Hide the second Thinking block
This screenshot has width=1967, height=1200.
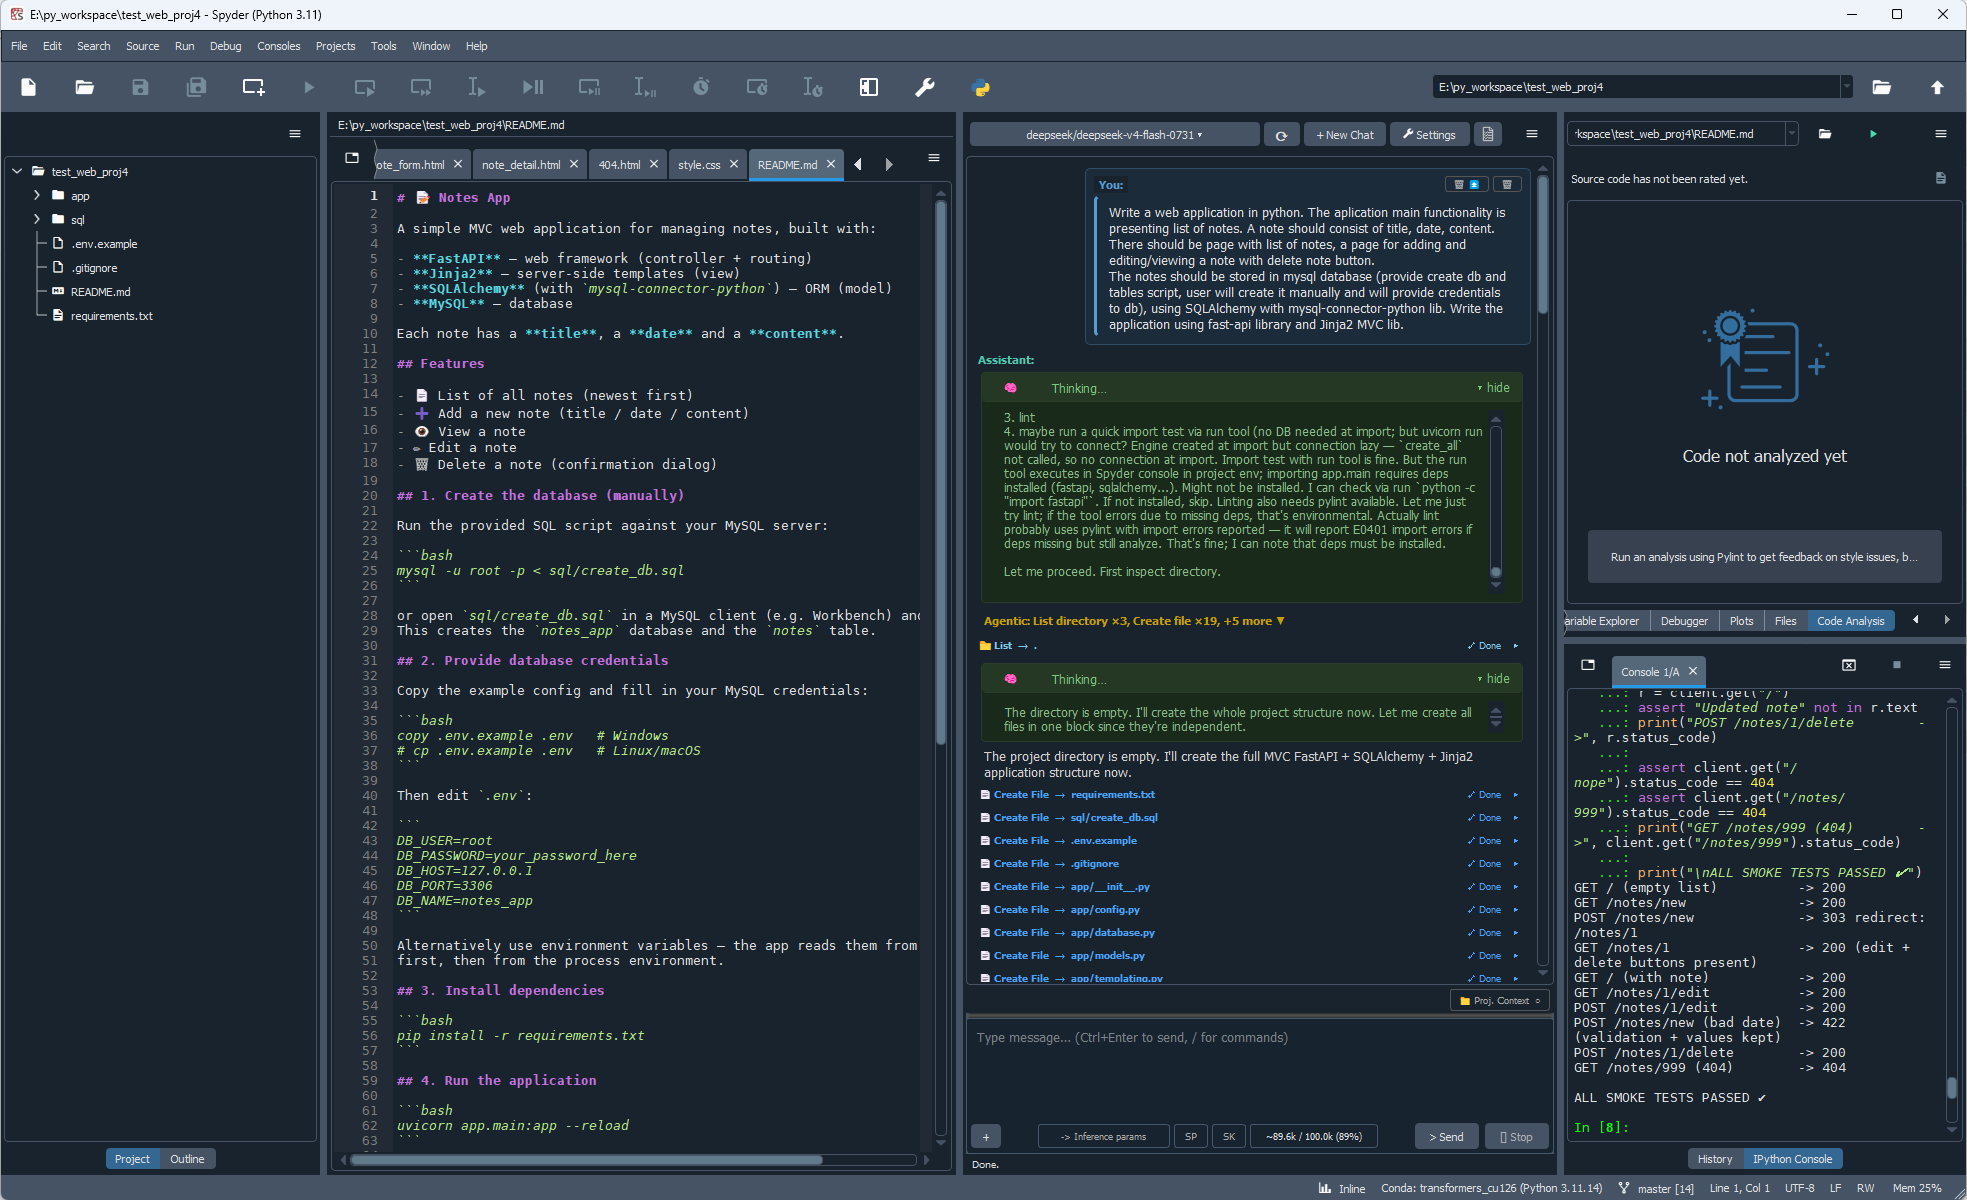pyautogui.click(x=1494, y=679)
